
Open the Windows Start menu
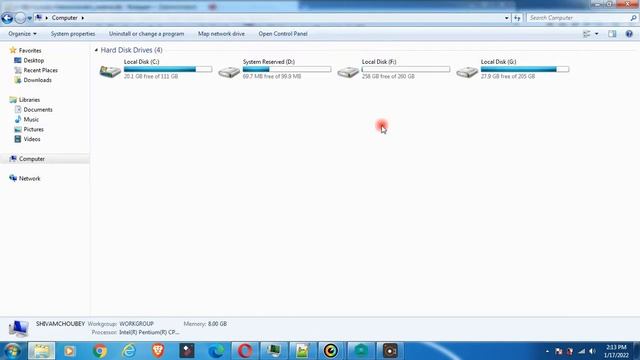tap(12, 351)
